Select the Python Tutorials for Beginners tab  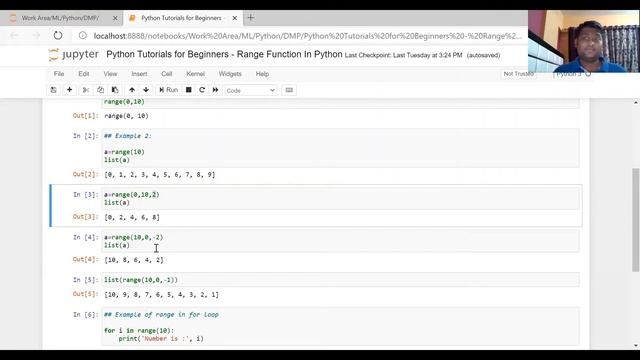click(x=181, y=18)
